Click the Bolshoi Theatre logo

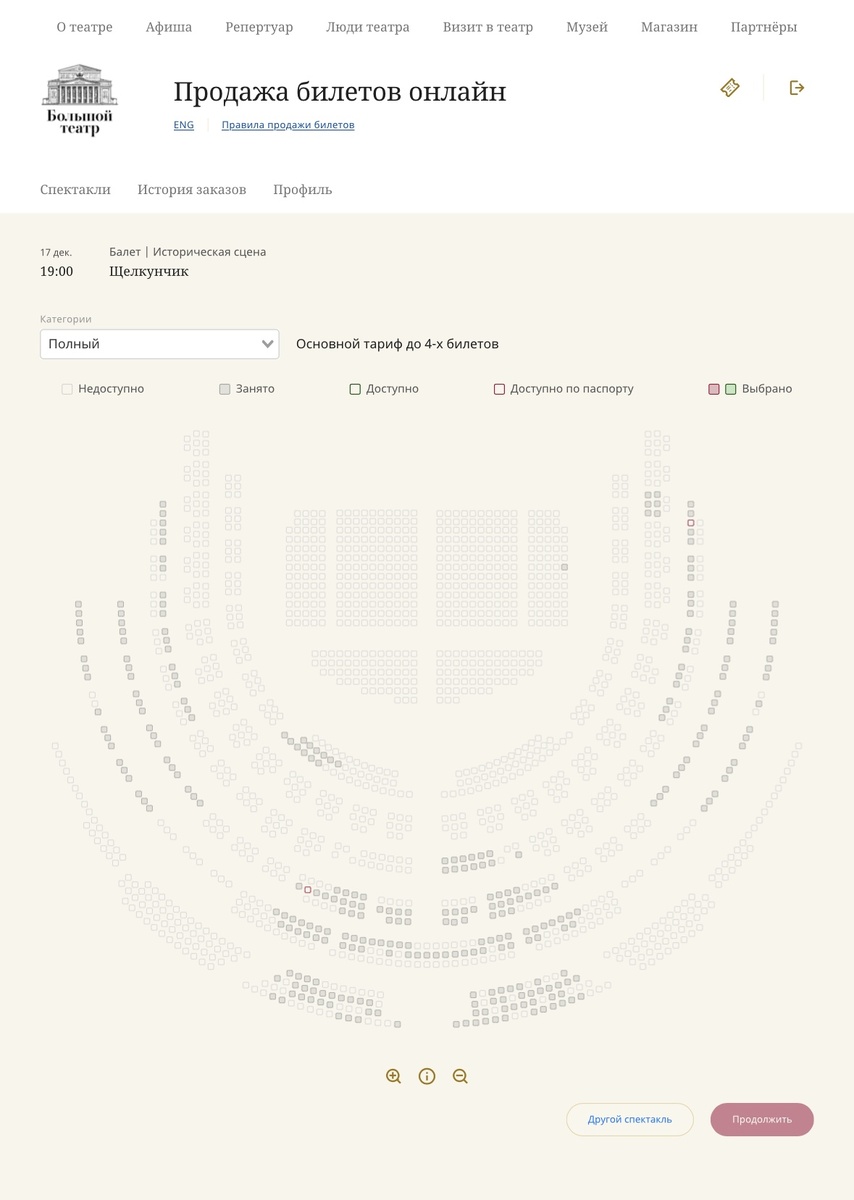pyautogui.click(x=79, y=99)
